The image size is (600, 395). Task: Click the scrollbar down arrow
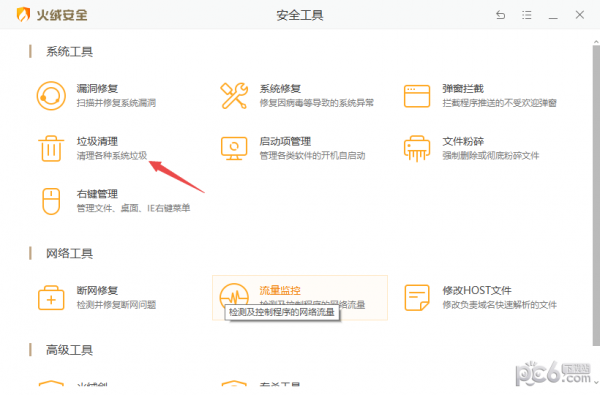pyautogui.click(x=596, y=382)
